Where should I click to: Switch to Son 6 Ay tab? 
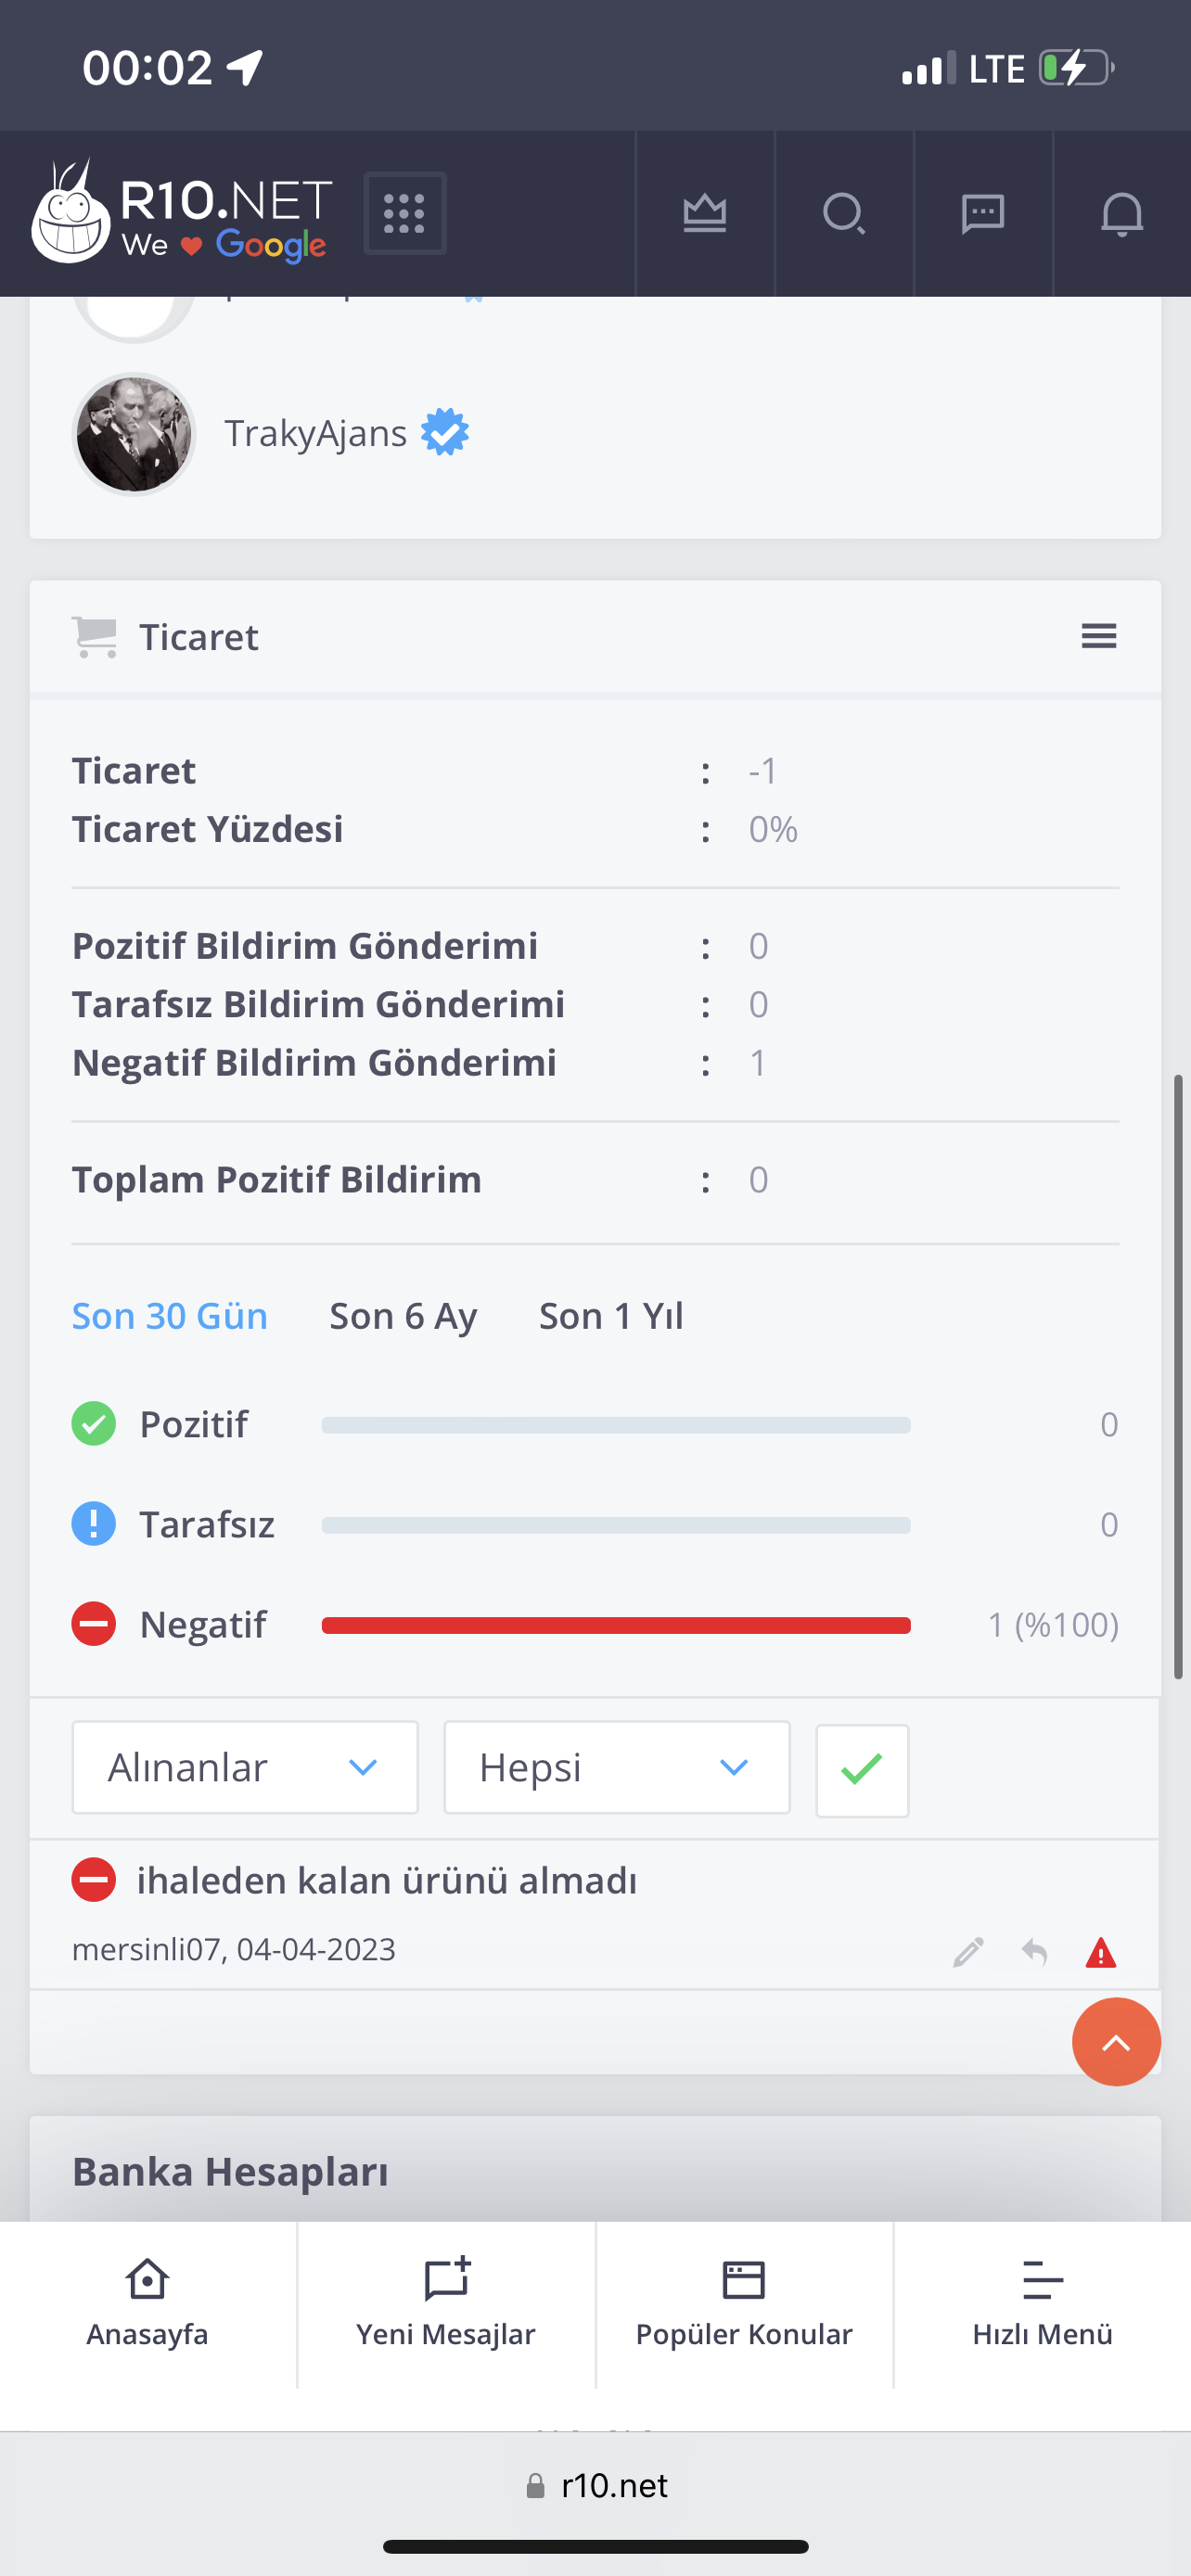coord(403,1316)
